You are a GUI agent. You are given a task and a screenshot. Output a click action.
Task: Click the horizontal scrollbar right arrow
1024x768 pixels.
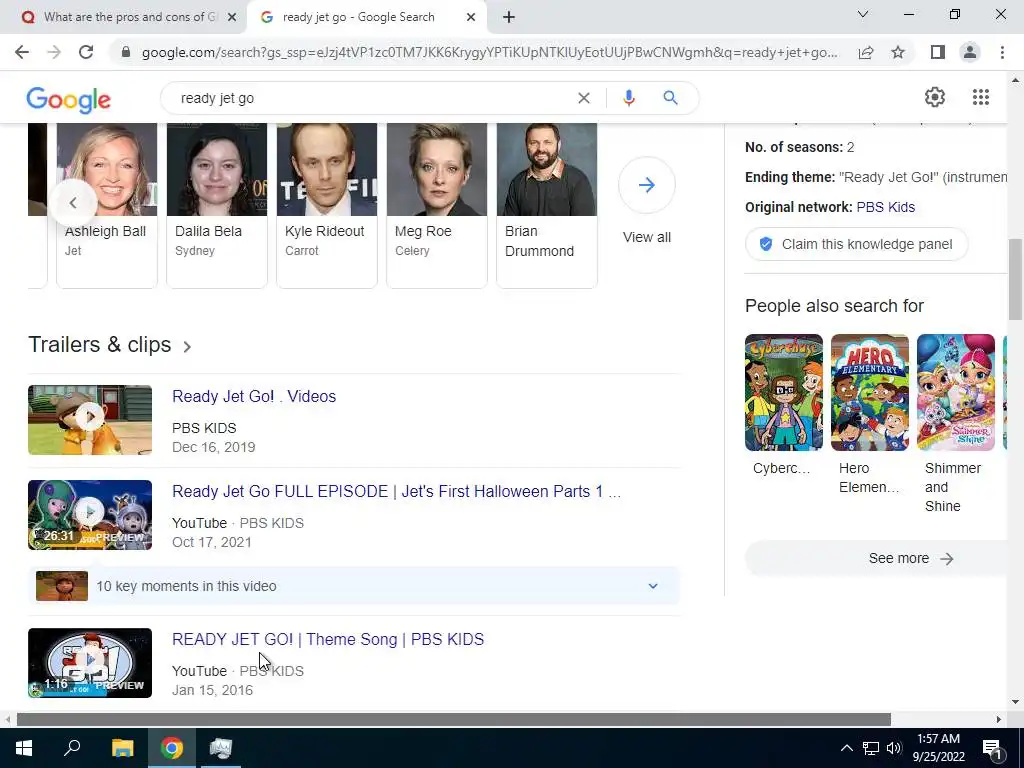(999, 719)
